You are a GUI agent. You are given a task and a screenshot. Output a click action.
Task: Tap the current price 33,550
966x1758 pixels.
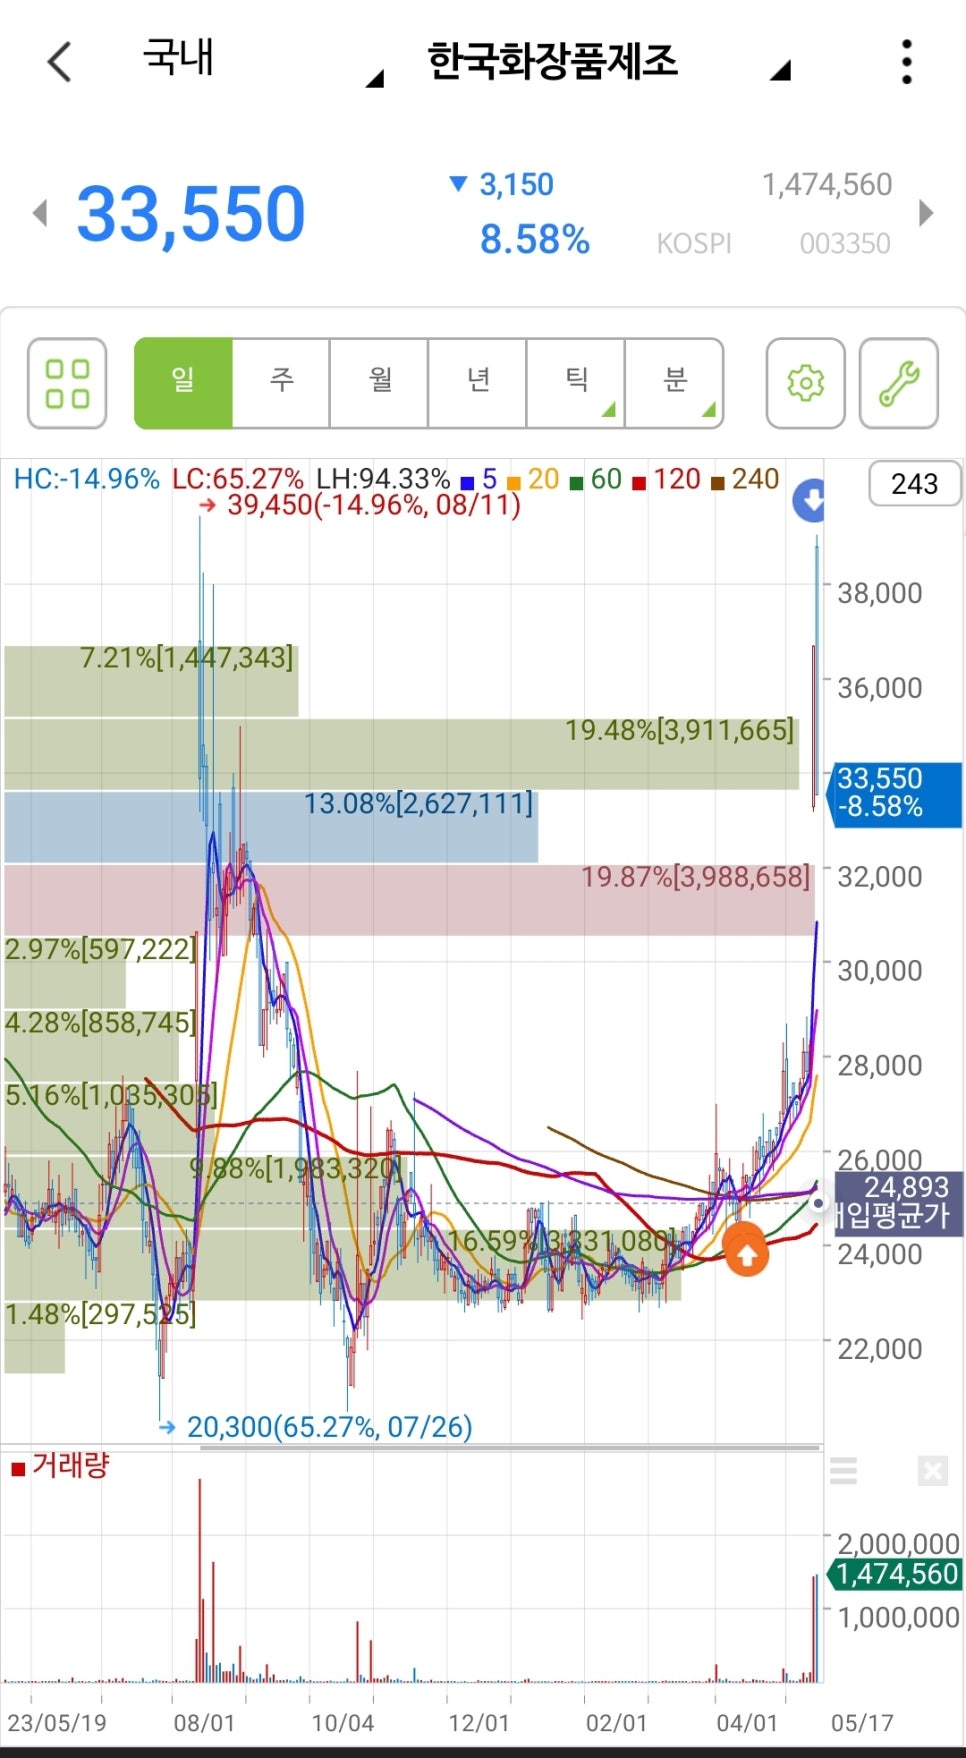tap(191, 214)
